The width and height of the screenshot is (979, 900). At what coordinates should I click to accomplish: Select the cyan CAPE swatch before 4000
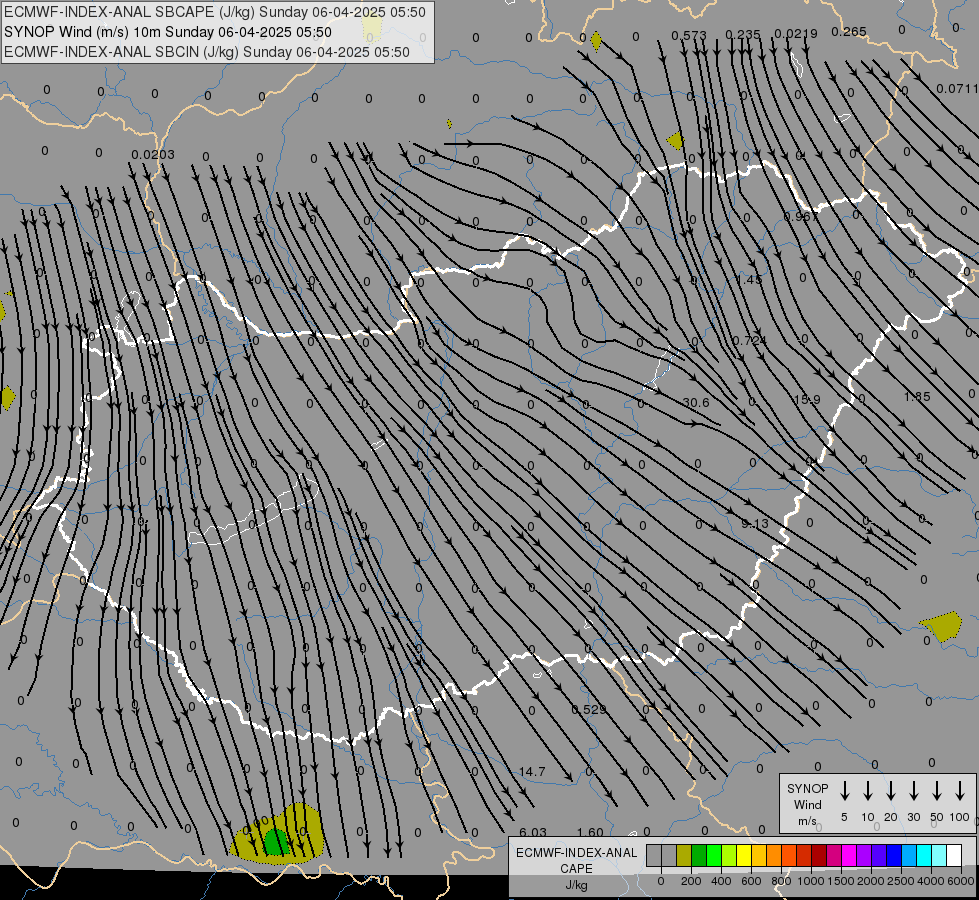[x=923, y=856]
